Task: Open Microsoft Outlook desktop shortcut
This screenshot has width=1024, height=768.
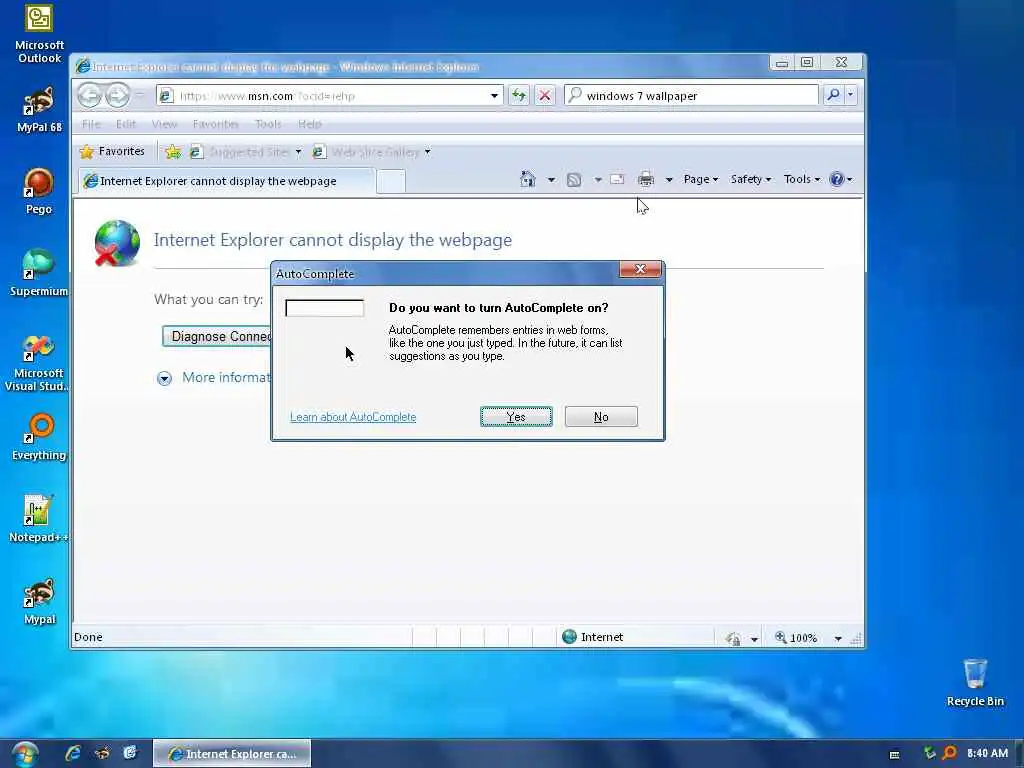Action: [x=39, y=34]
